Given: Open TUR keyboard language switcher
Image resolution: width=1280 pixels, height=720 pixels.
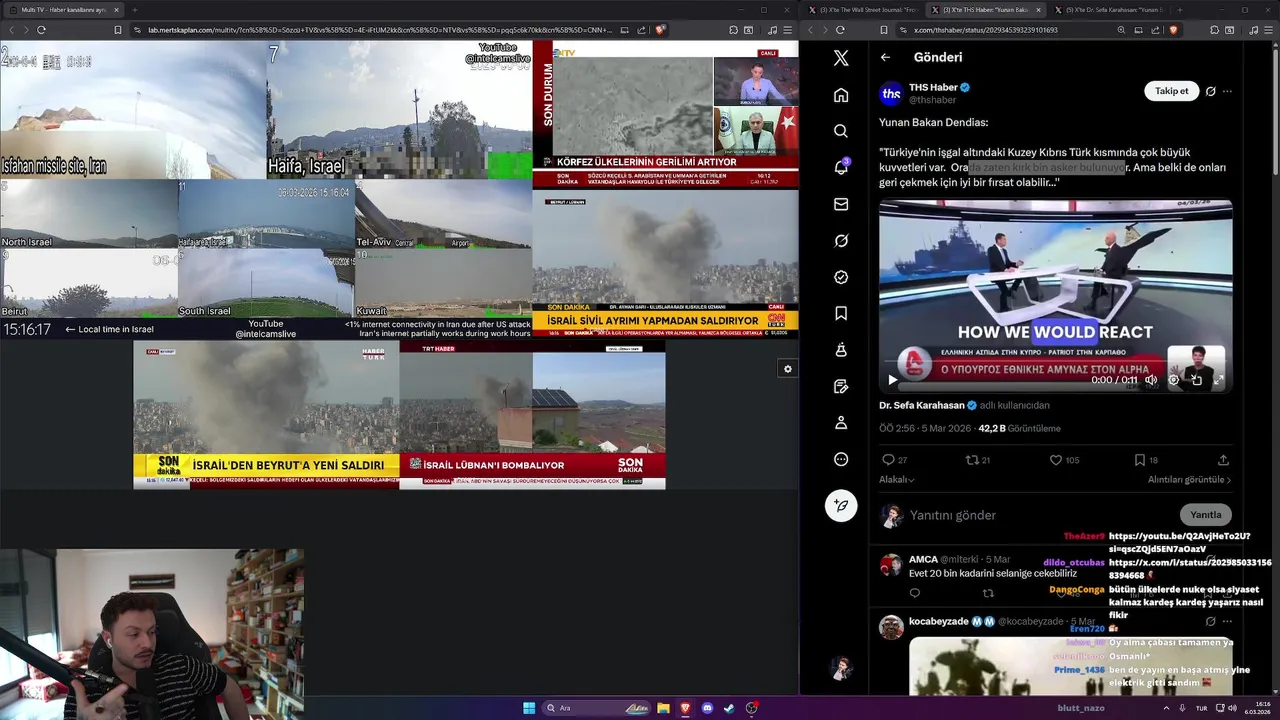Looking at the screenshot, I should pyautogui.click(x=1201, y=708).
